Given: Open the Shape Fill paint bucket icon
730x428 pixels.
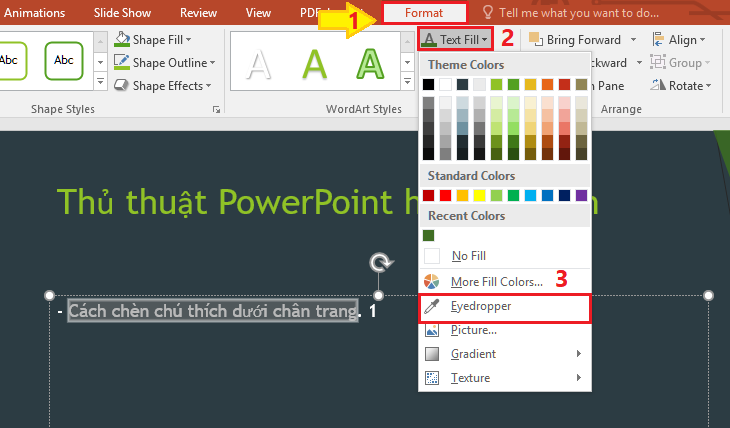Looking at the screenshot, I should click(x=122, y=40).
